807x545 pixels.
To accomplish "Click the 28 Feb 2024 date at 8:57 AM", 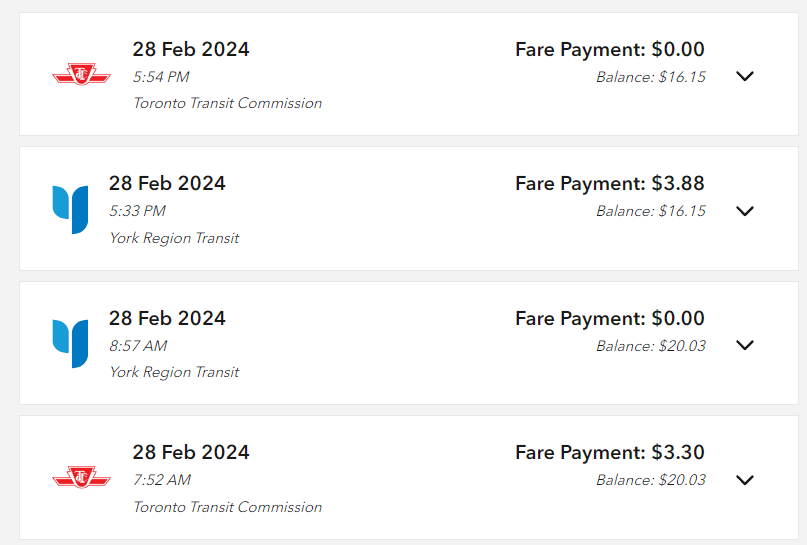I will [x=167, y=319].
